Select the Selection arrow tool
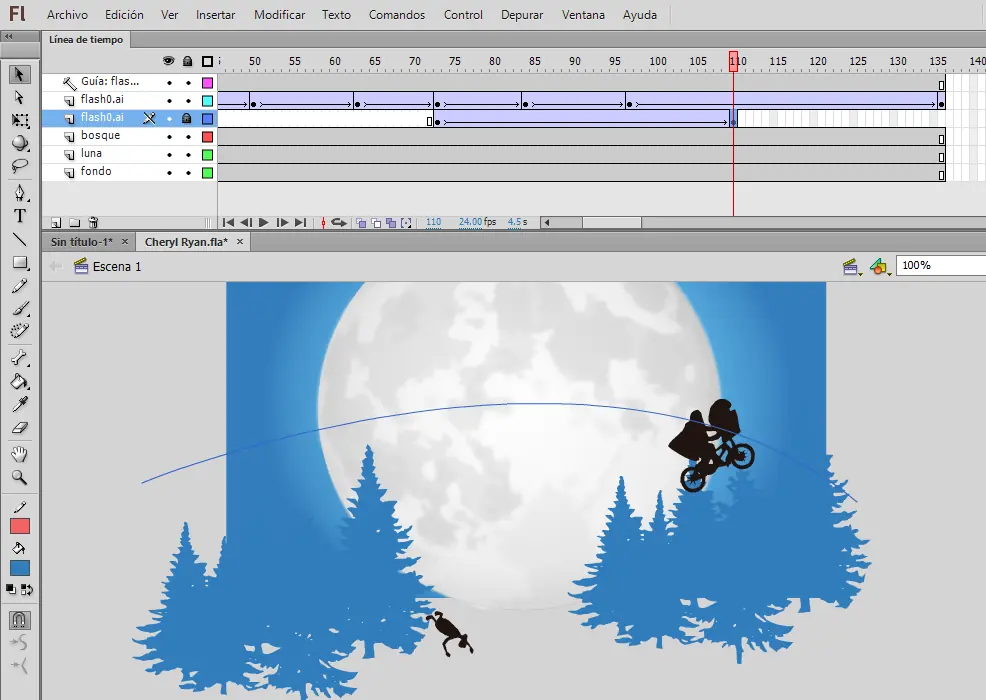Screen dimensions: 986x700 pos(19,74)
